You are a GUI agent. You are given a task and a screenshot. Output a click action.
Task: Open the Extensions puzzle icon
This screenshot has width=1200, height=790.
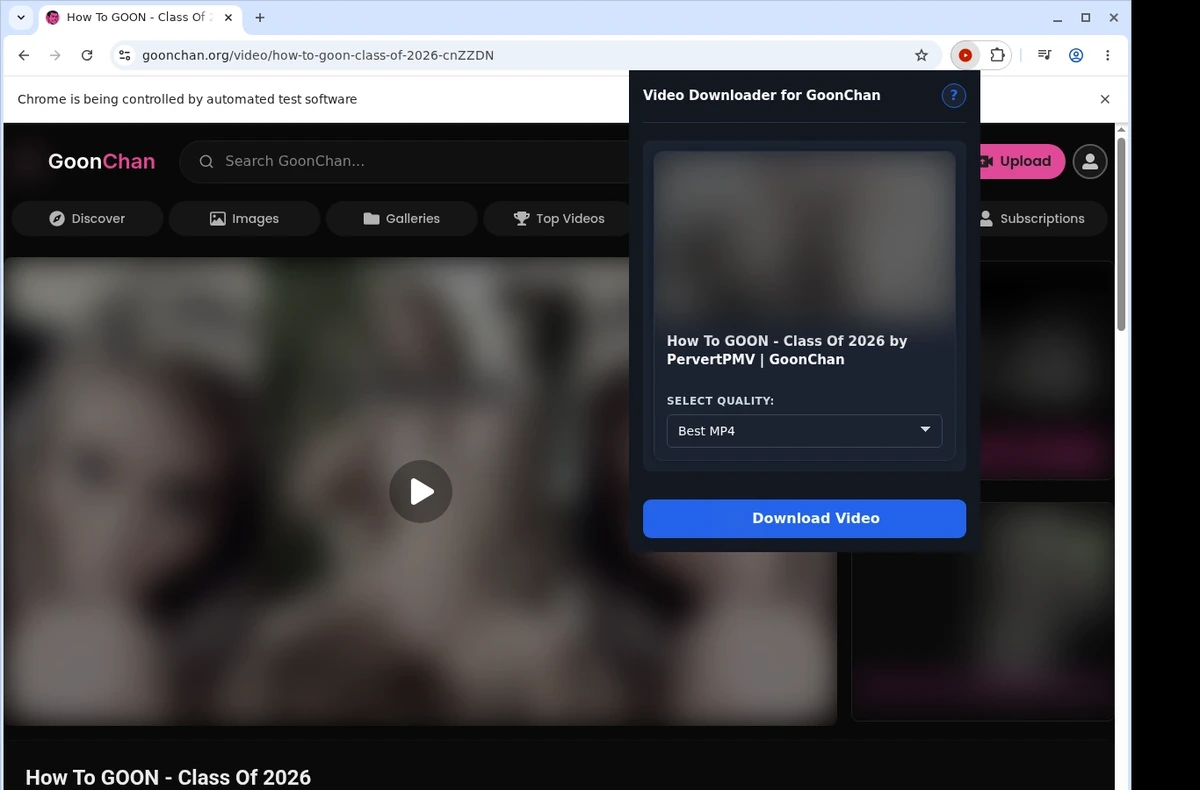point(997,55)
